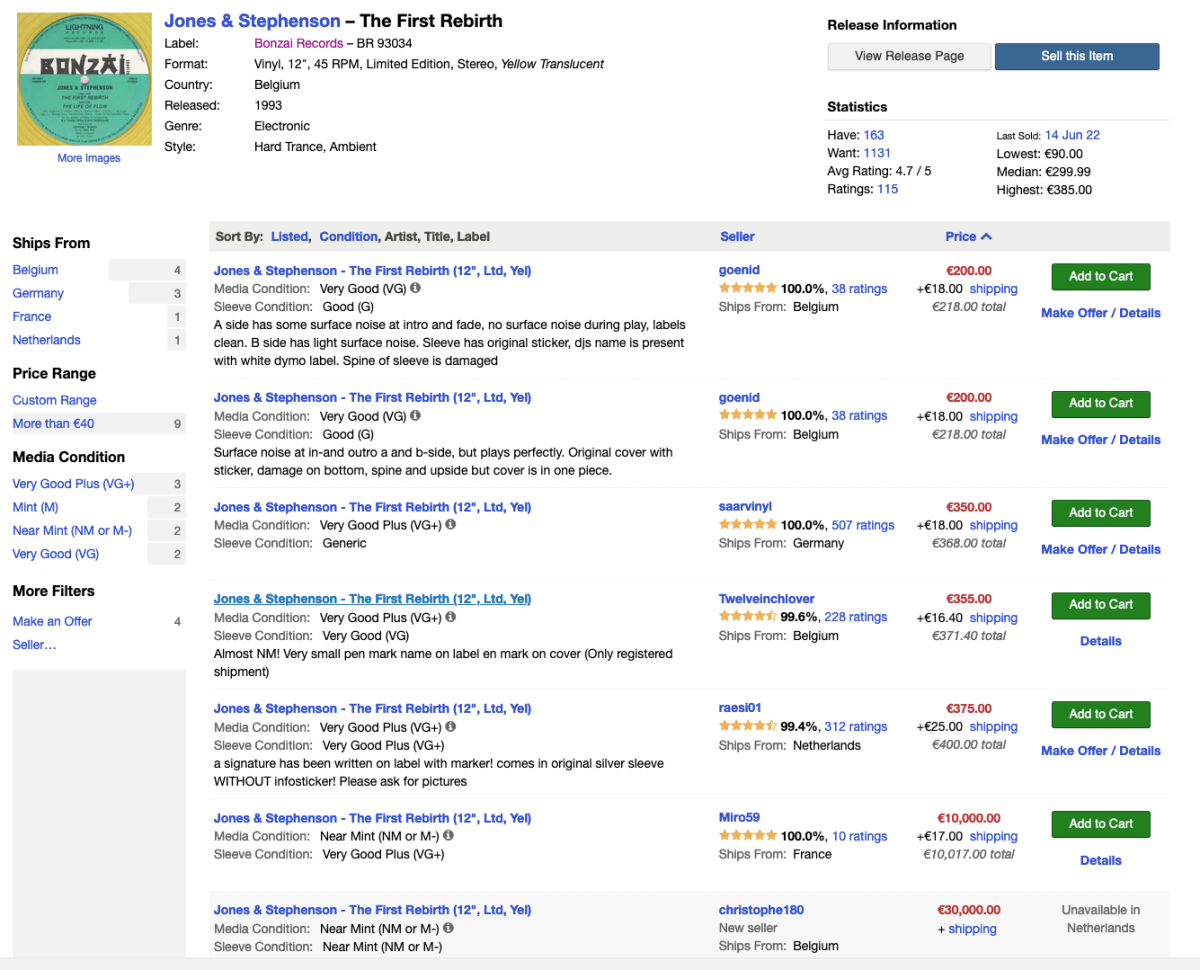This screenshot has width=1200, height=970.
Task: View raesi01's 312 ratings
Action: (x=856, y=727)
